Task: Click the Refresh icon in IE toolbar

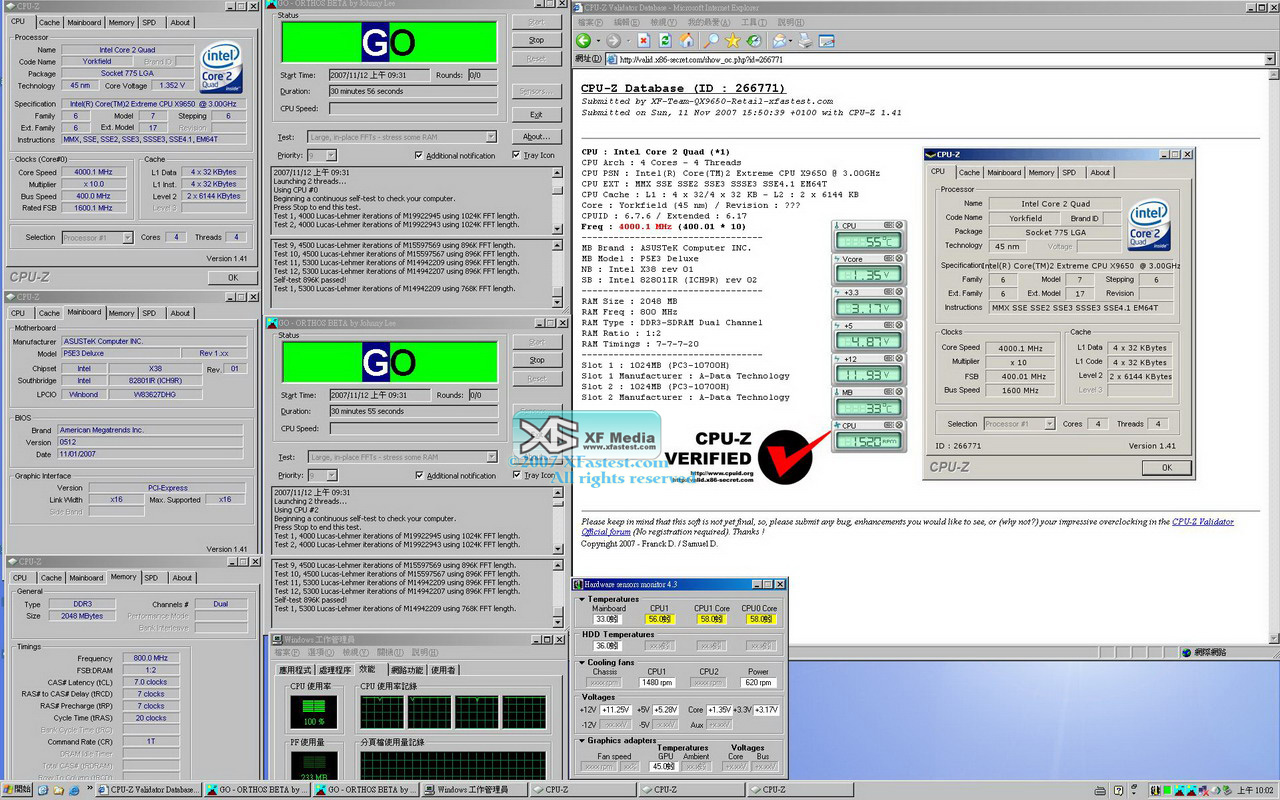Action: point(664,41)
